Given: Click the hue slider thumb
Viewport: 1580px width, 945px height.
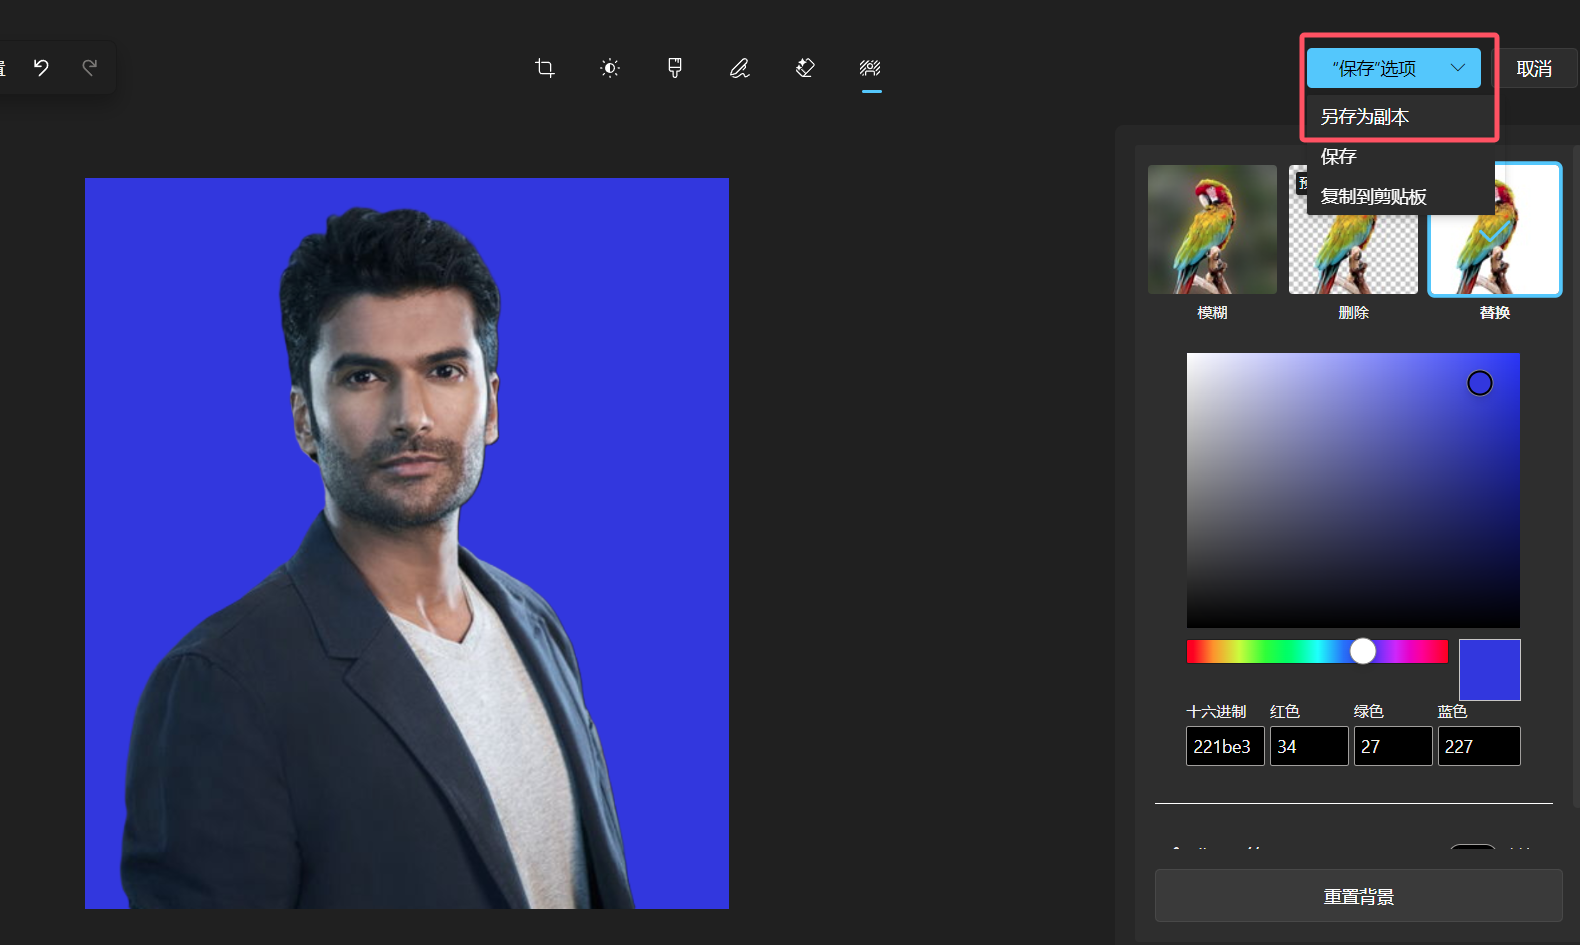Looking at the screenshot, I should tap(1363, 651).
